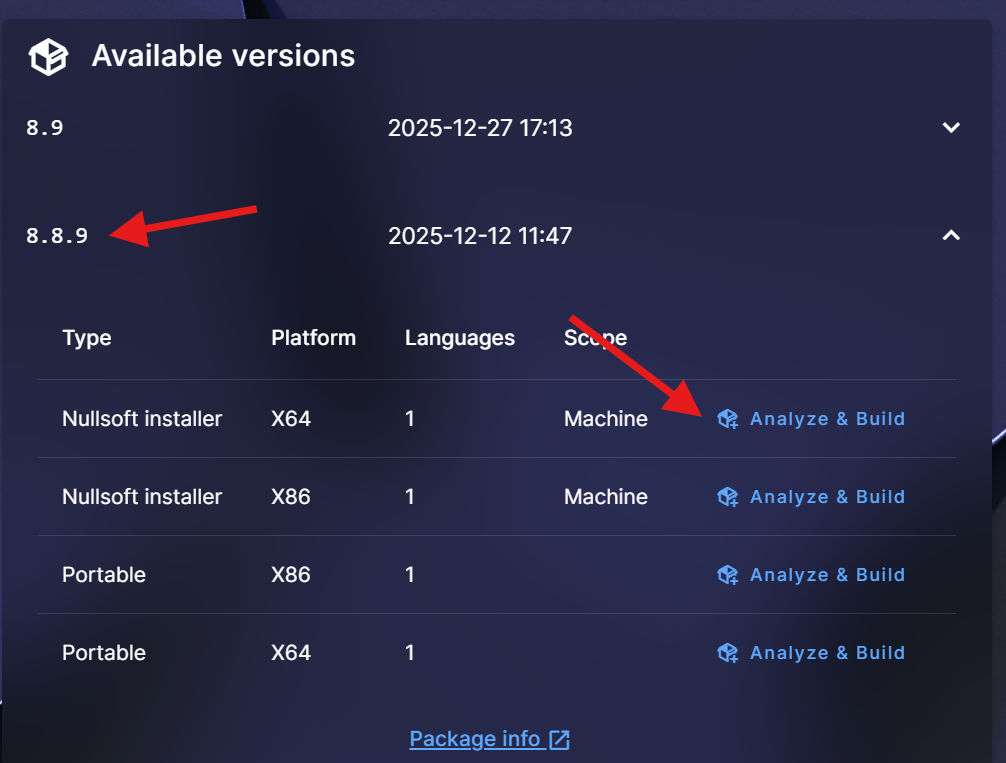The width and height of the screenshot is (1006, 763).
Task: Run Analyze & Build for the X86 Nullsoft installer
Action: coord(827,496)
